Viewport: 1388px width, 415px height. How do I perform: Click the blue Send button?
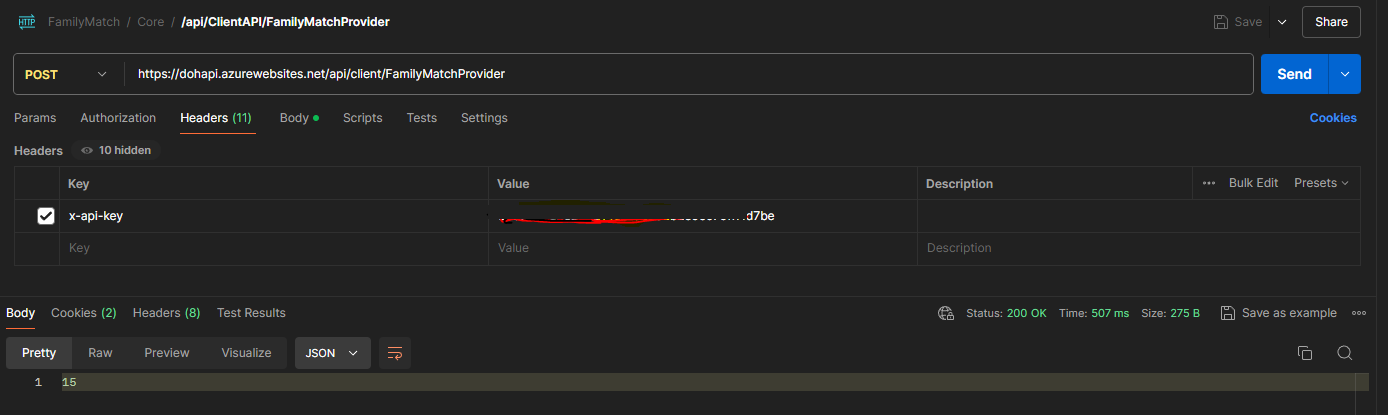[x=1294, y=74]
